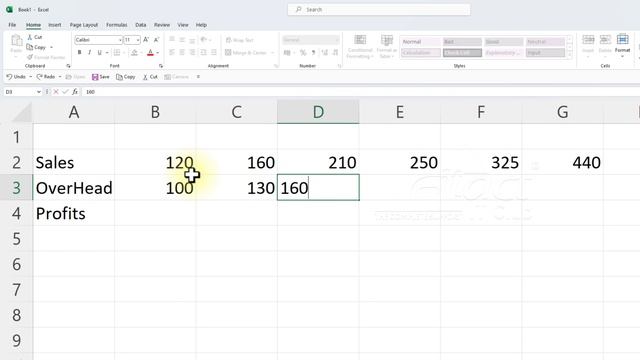The image size is (640, 360).
Task: Click Decrease Decimal icon
Action: (x=335, y=53)
